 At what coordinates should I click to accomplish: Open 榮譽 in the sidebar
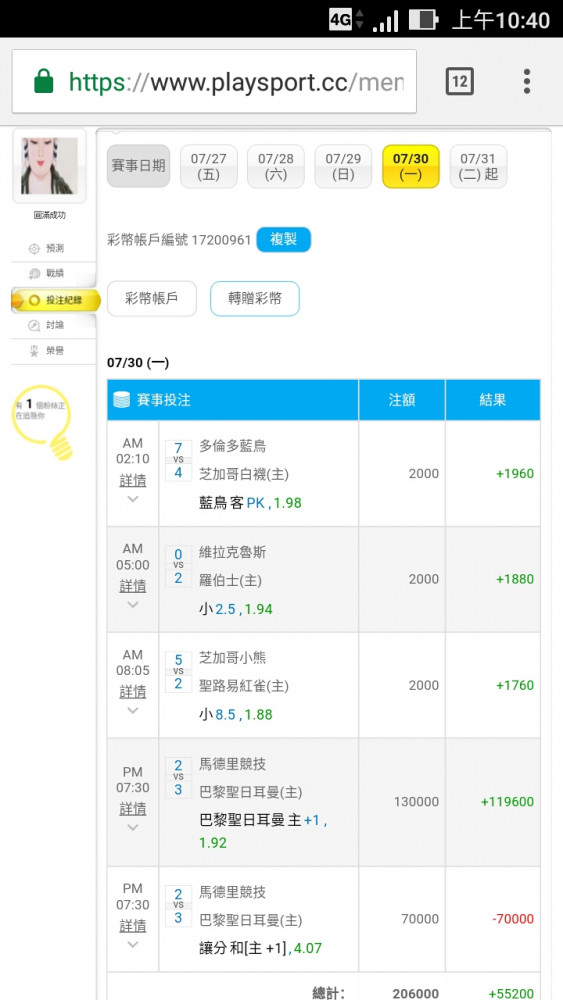click(x=48, y=351)
